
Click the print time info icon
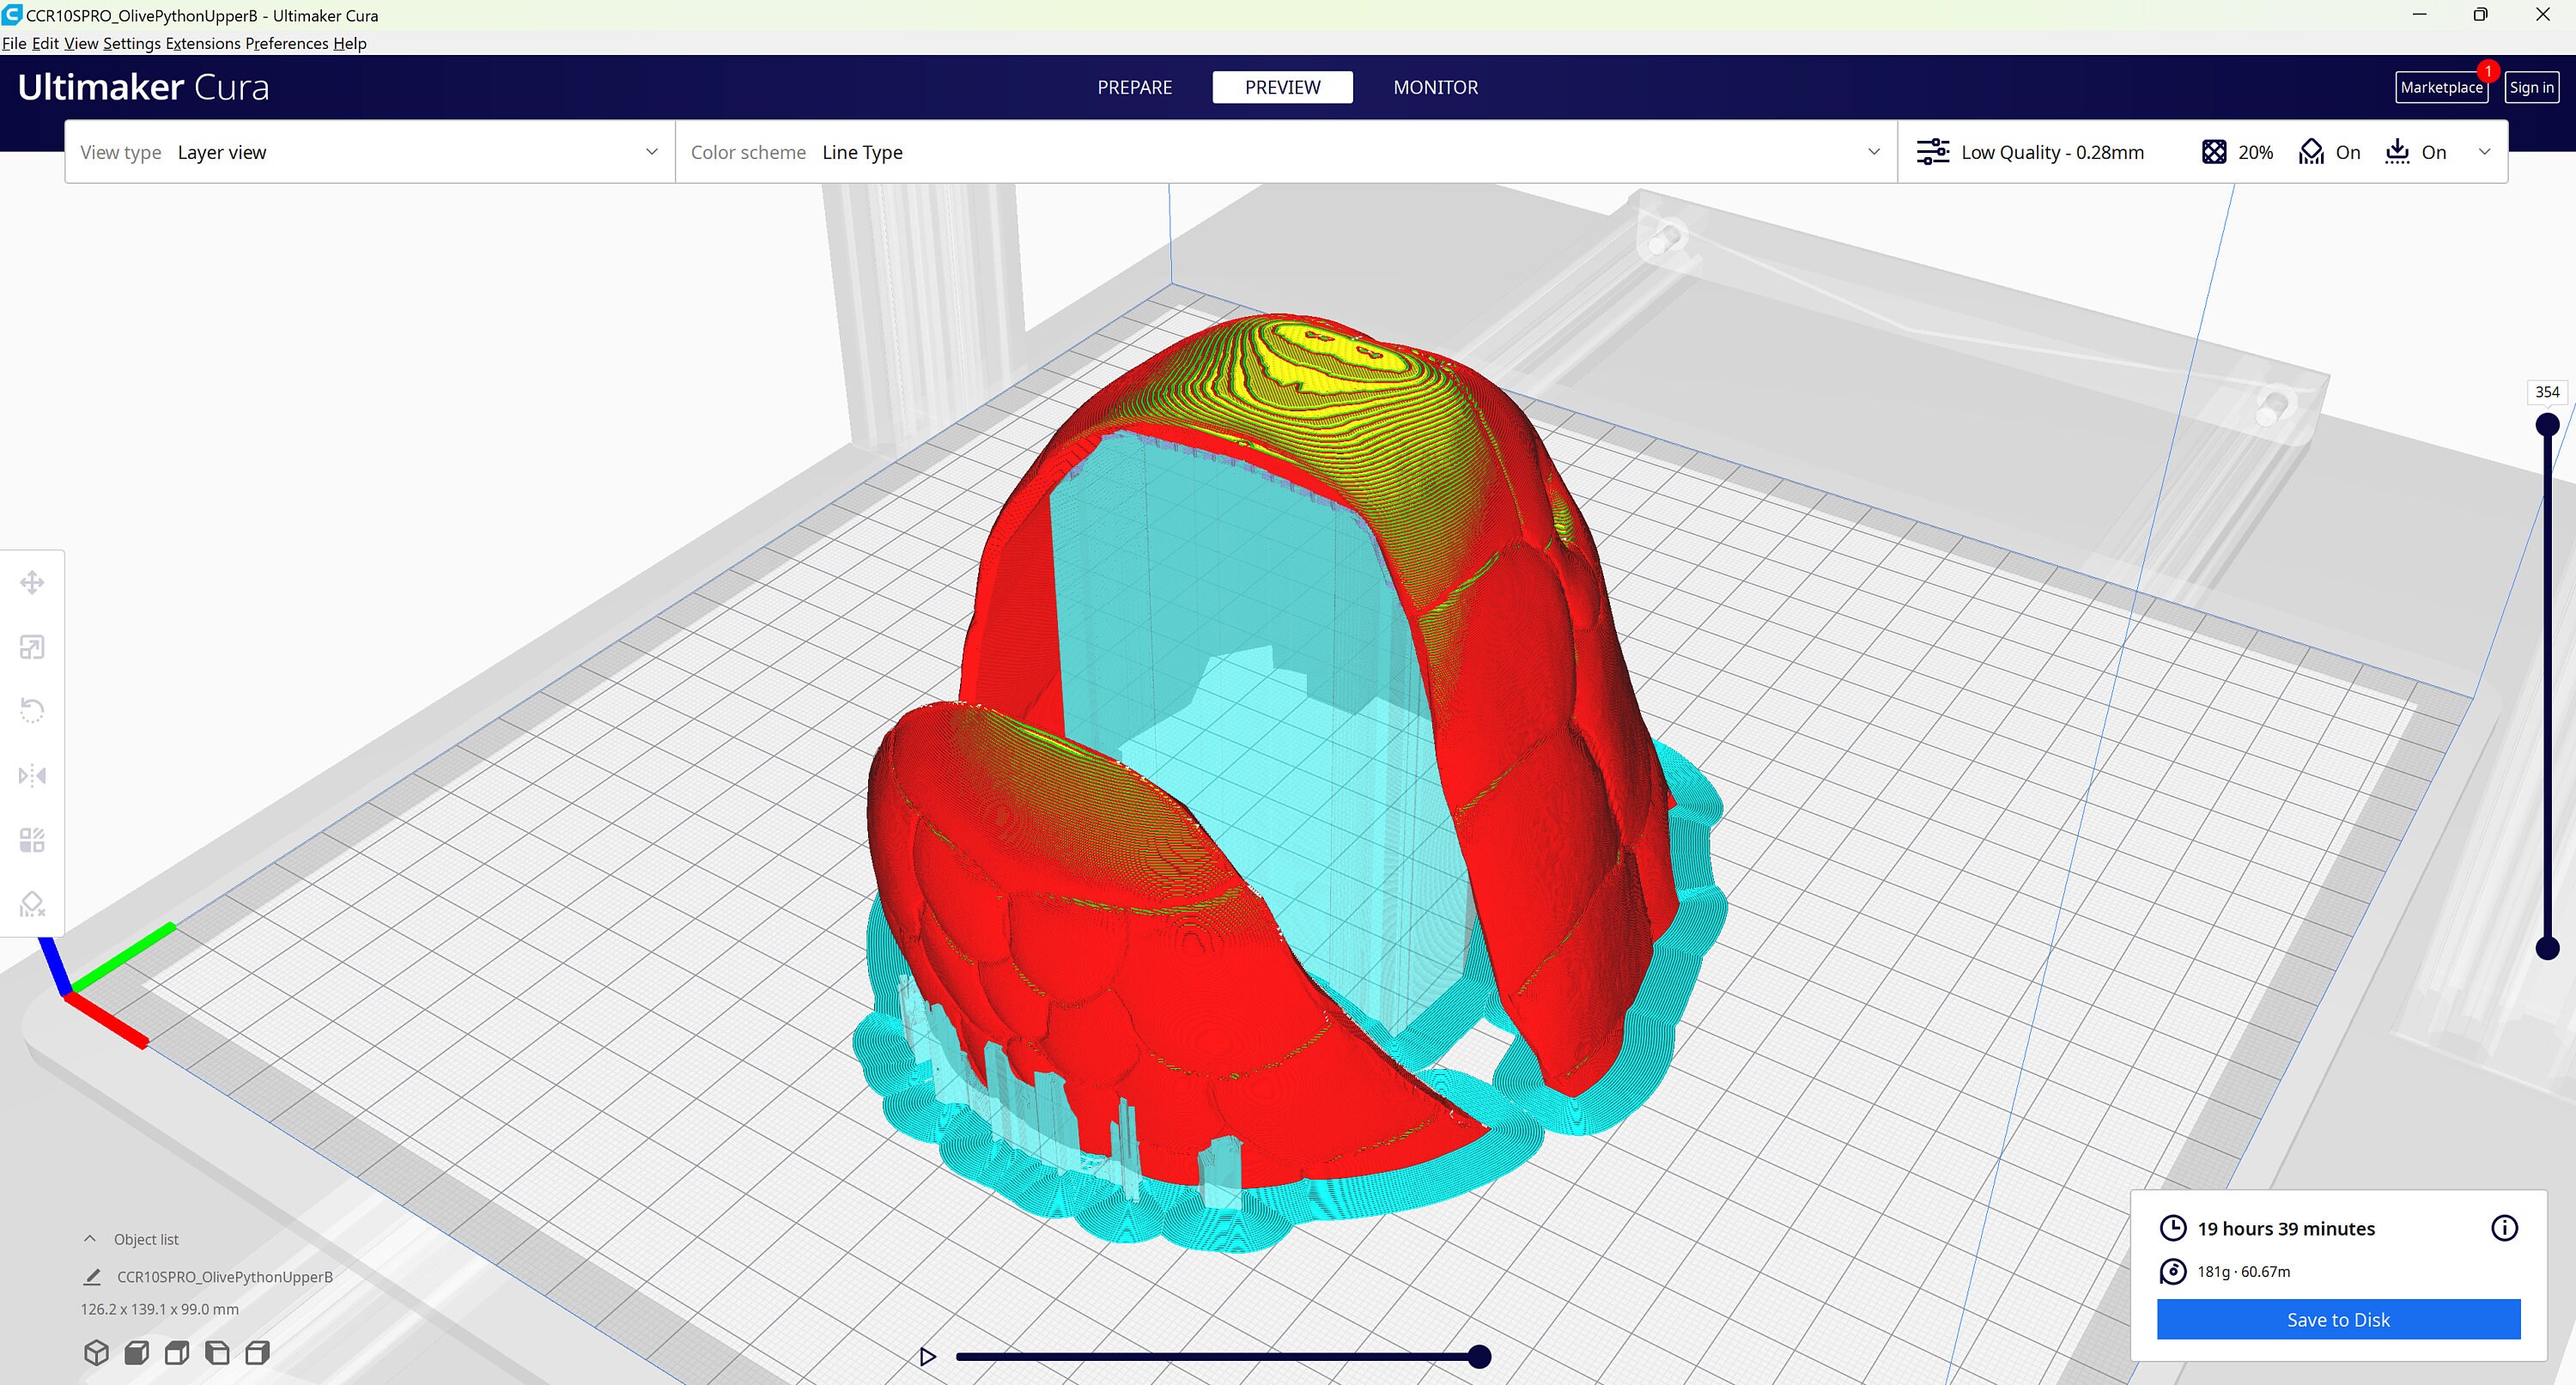[x=2504, y=1228]
